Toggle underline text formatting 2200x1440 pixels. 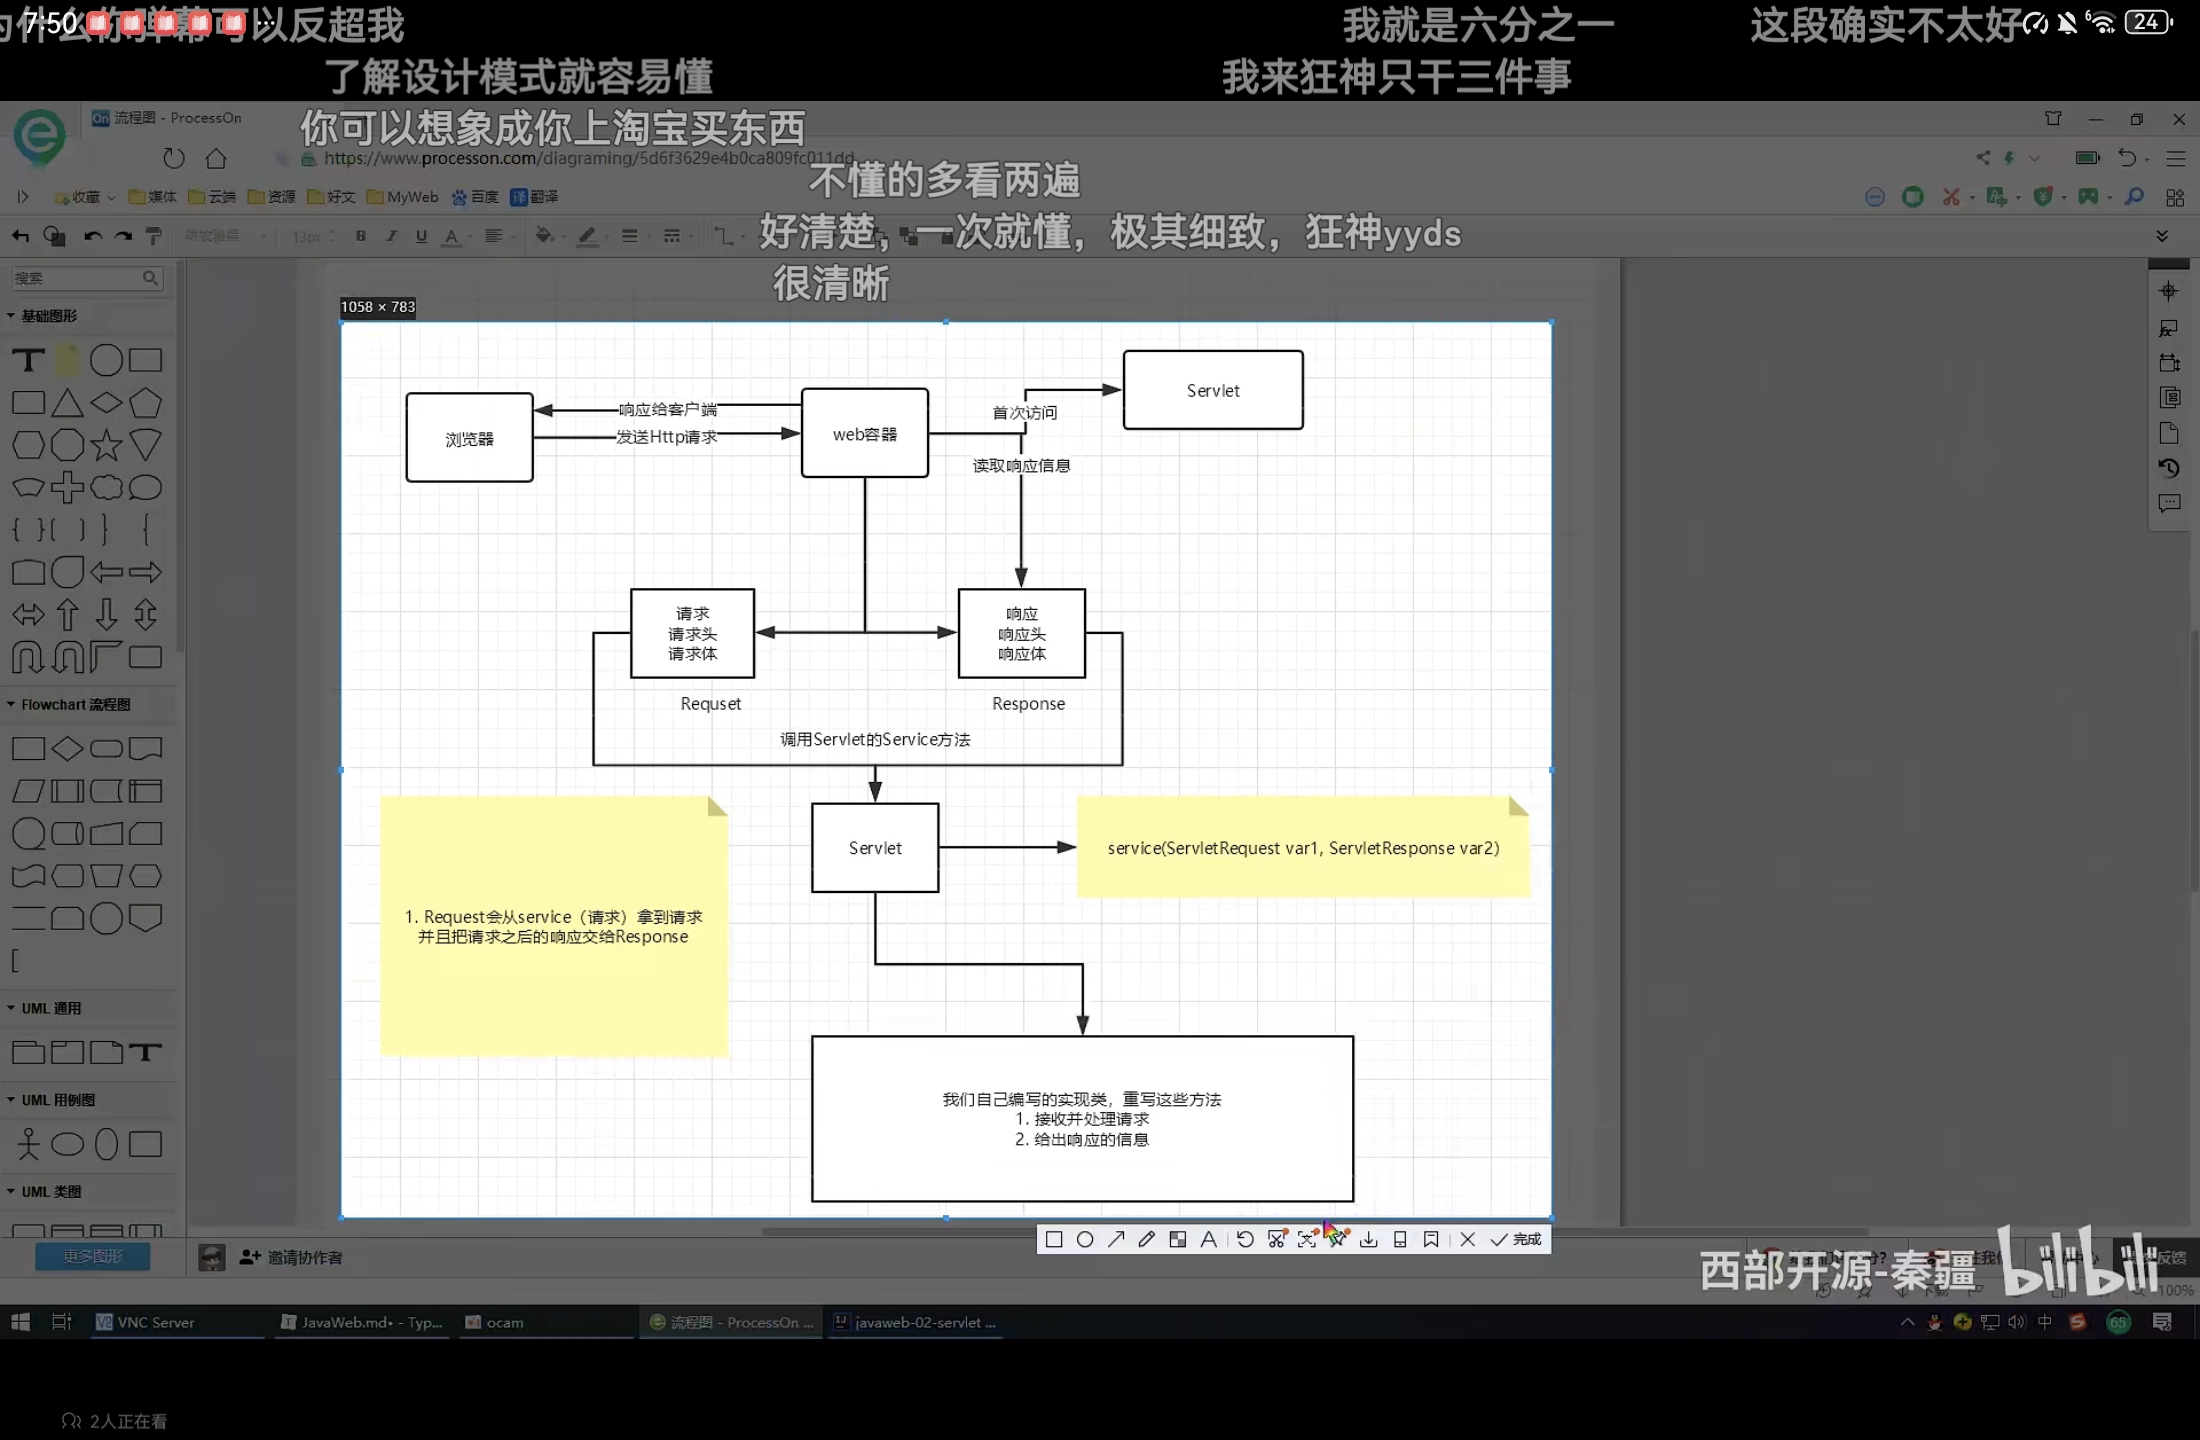pos(421,237)
